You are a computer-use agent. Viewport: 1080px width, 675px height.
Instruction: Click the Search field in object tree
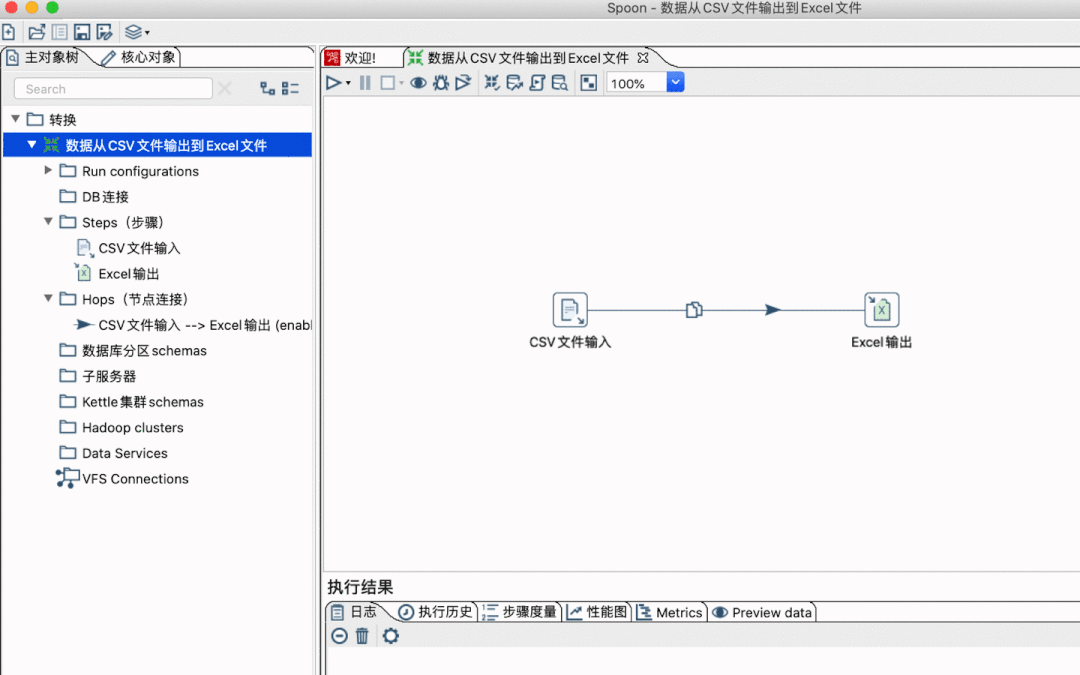click(113, 89)
